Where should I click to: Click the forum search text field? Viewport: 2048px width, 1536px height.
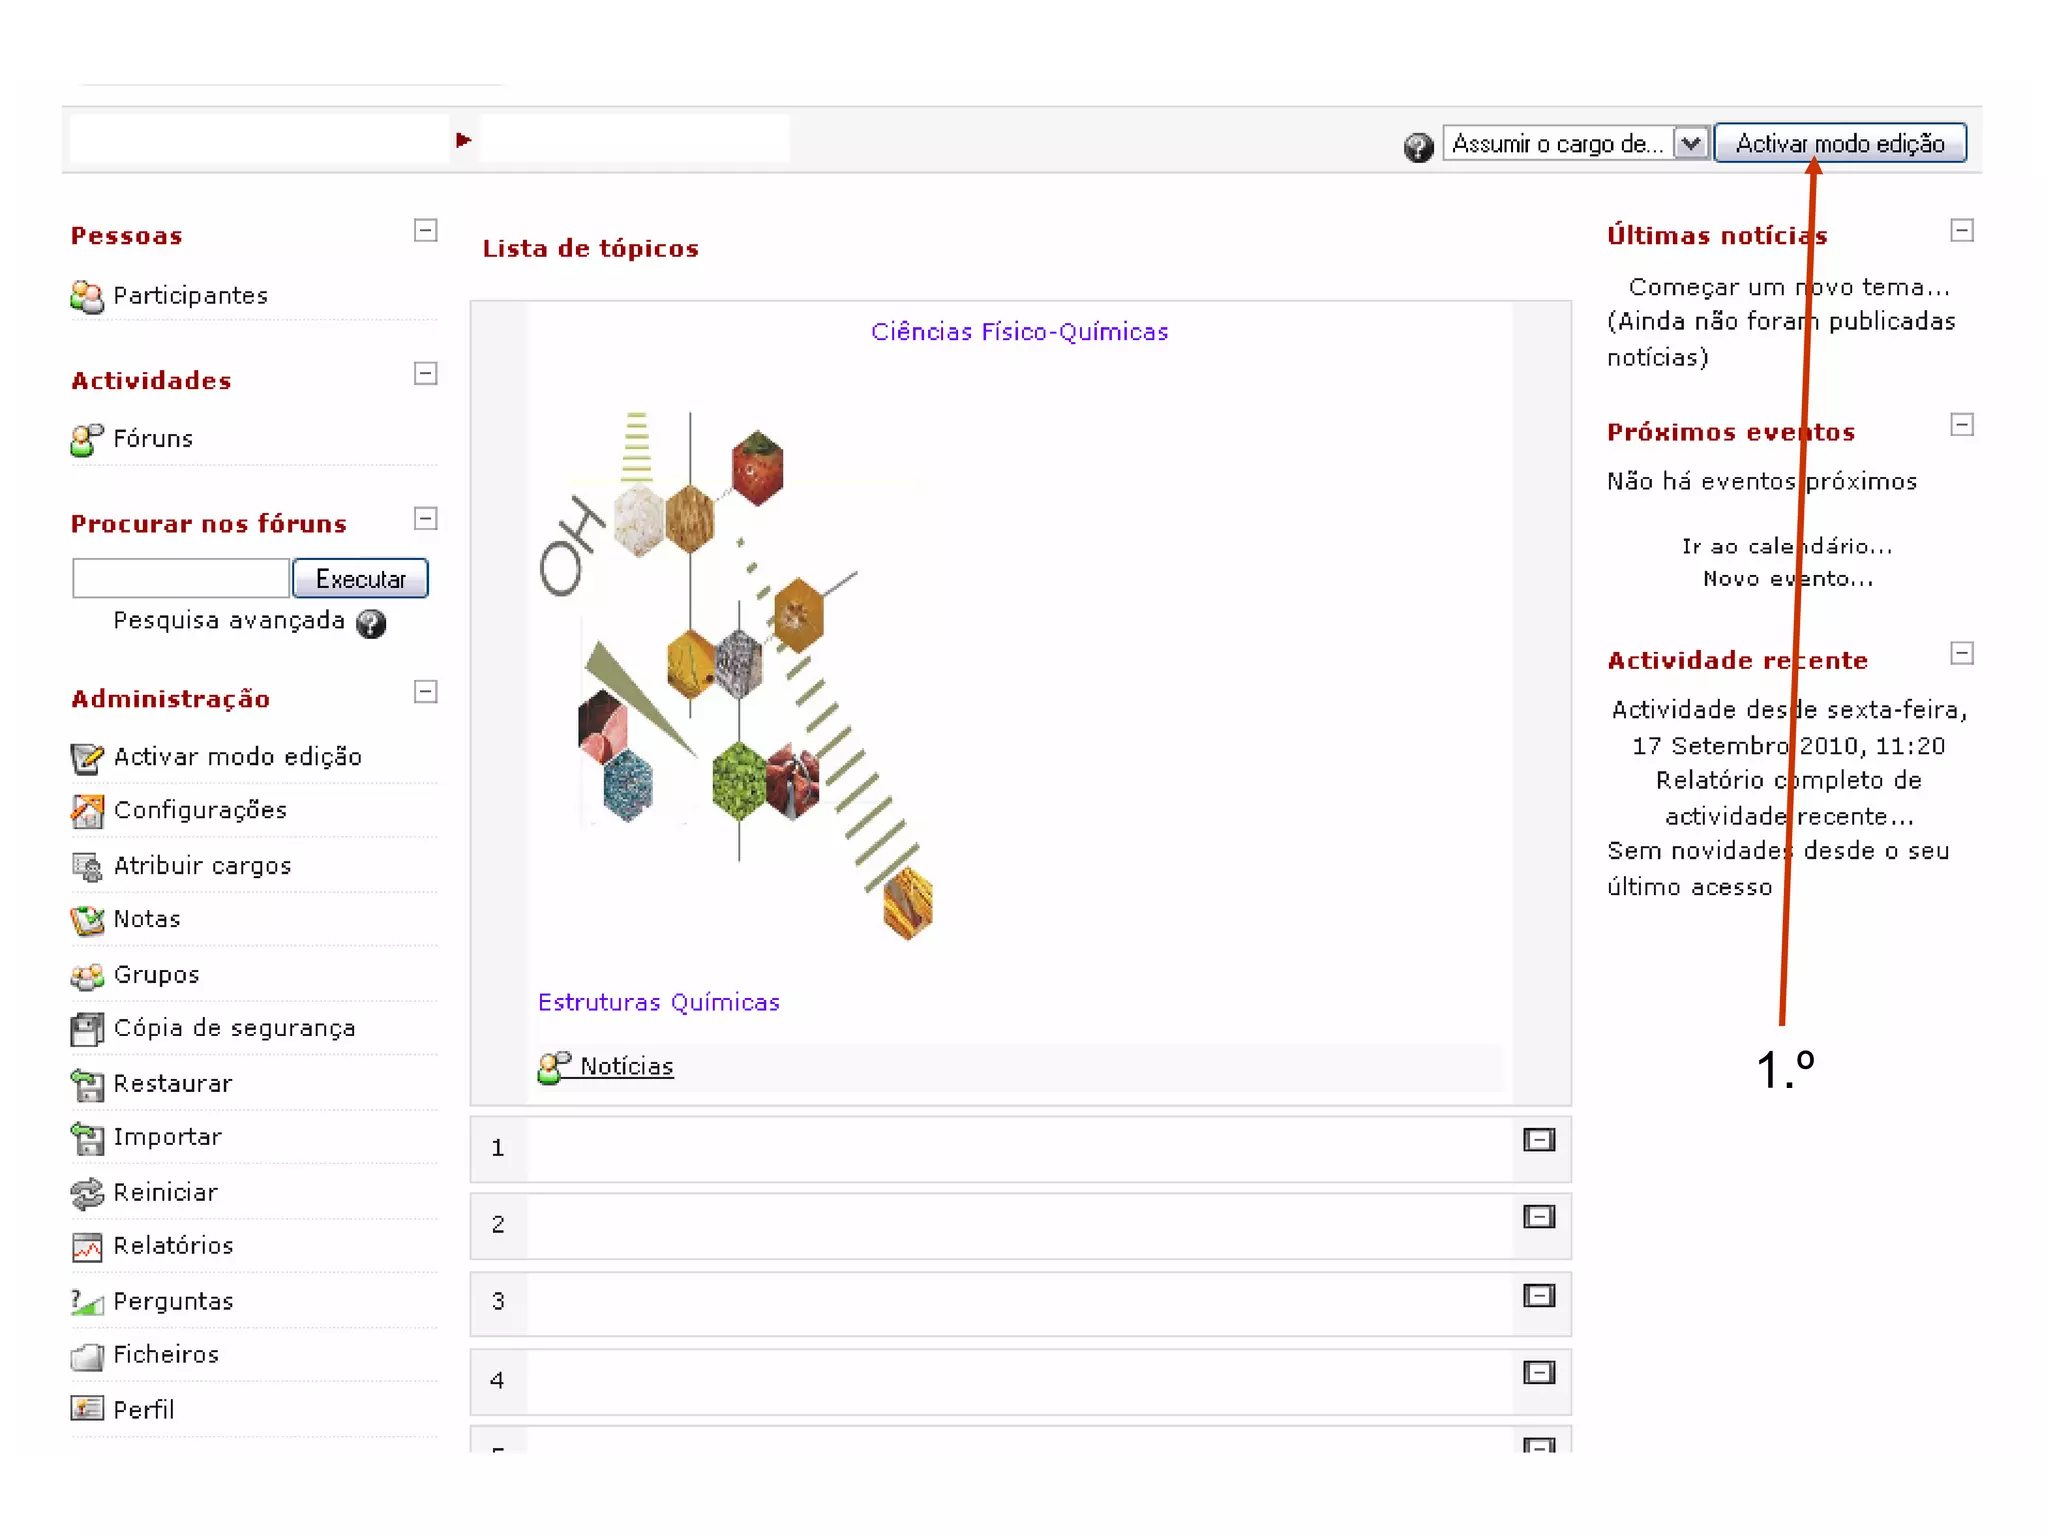click(180, 579)
